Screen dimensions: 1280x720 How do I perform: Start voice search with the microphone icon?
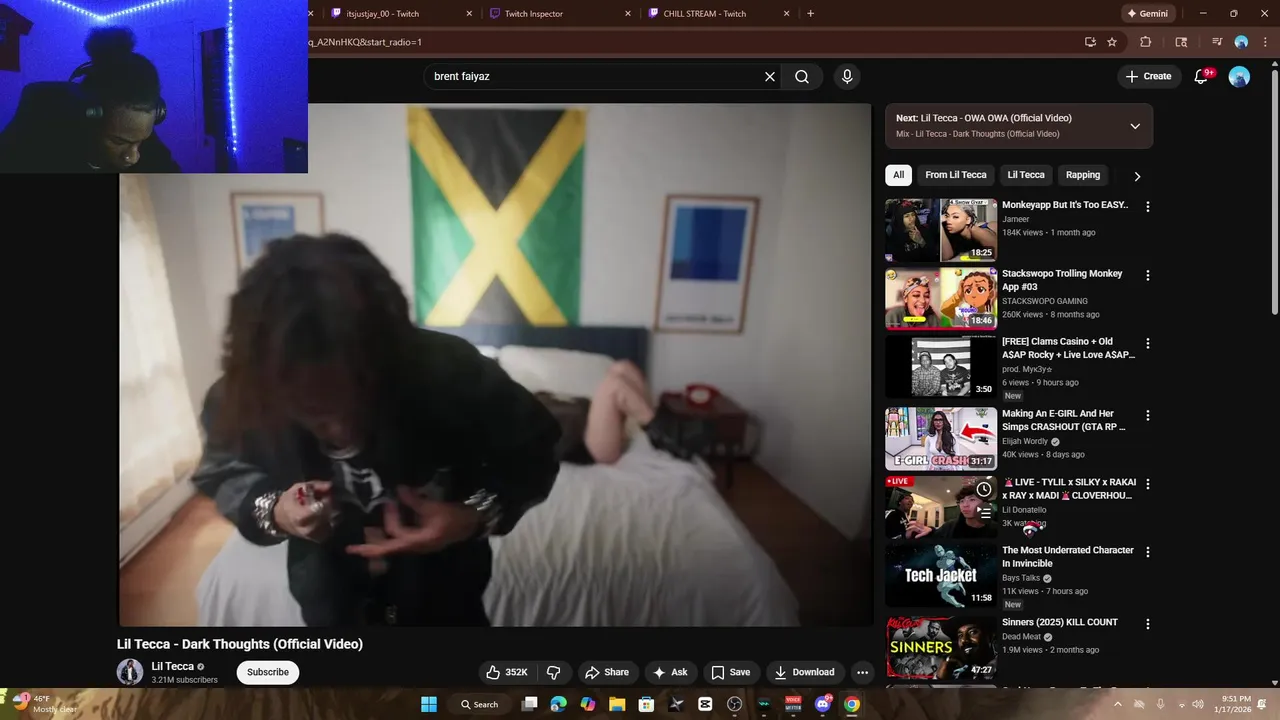(x=847, y=76)
